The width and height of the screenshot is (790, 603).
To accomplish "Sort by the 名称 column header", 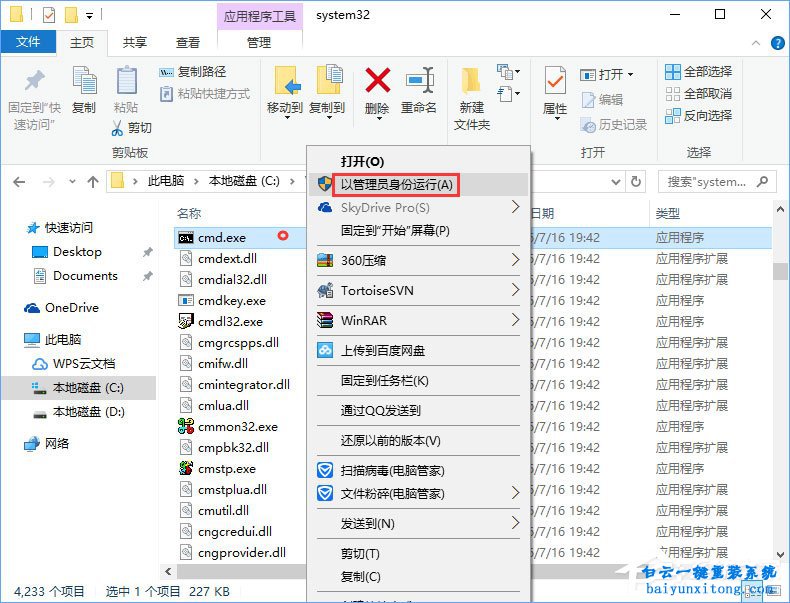I will (x=189, y=214).
